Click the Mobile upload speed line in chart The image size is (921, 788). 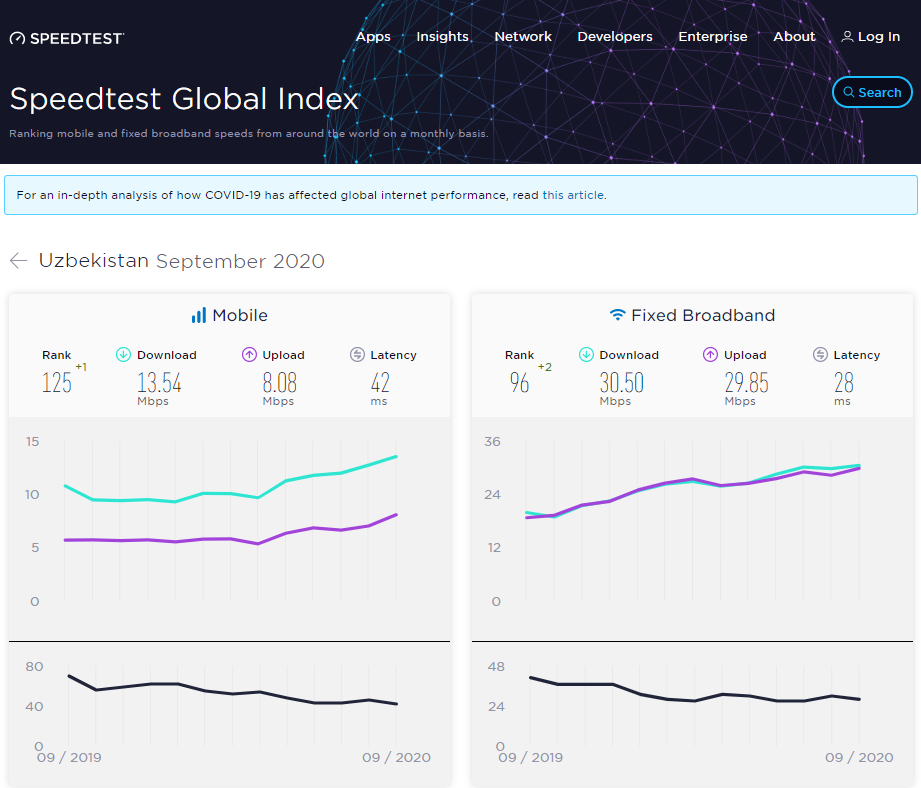coord(231,538)
